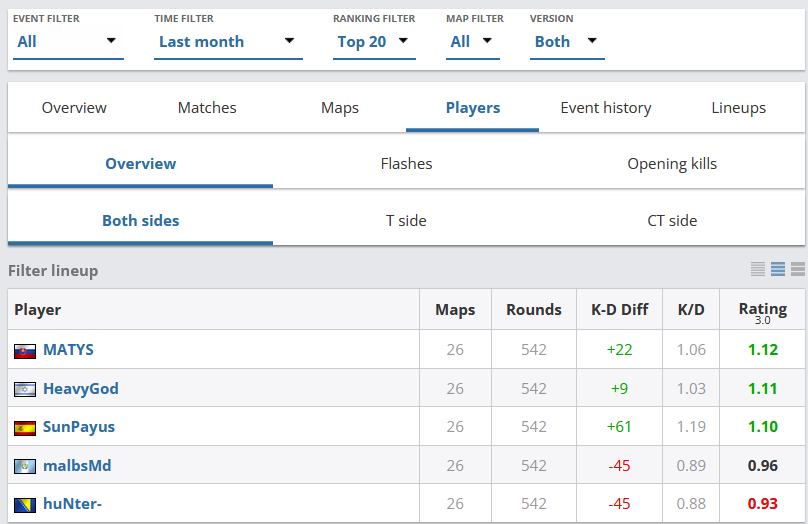This screenshot has height=524, width=808.
Task: Open the Ranking Filter Top 20 dropdown
Action: [x=374, y=41]
